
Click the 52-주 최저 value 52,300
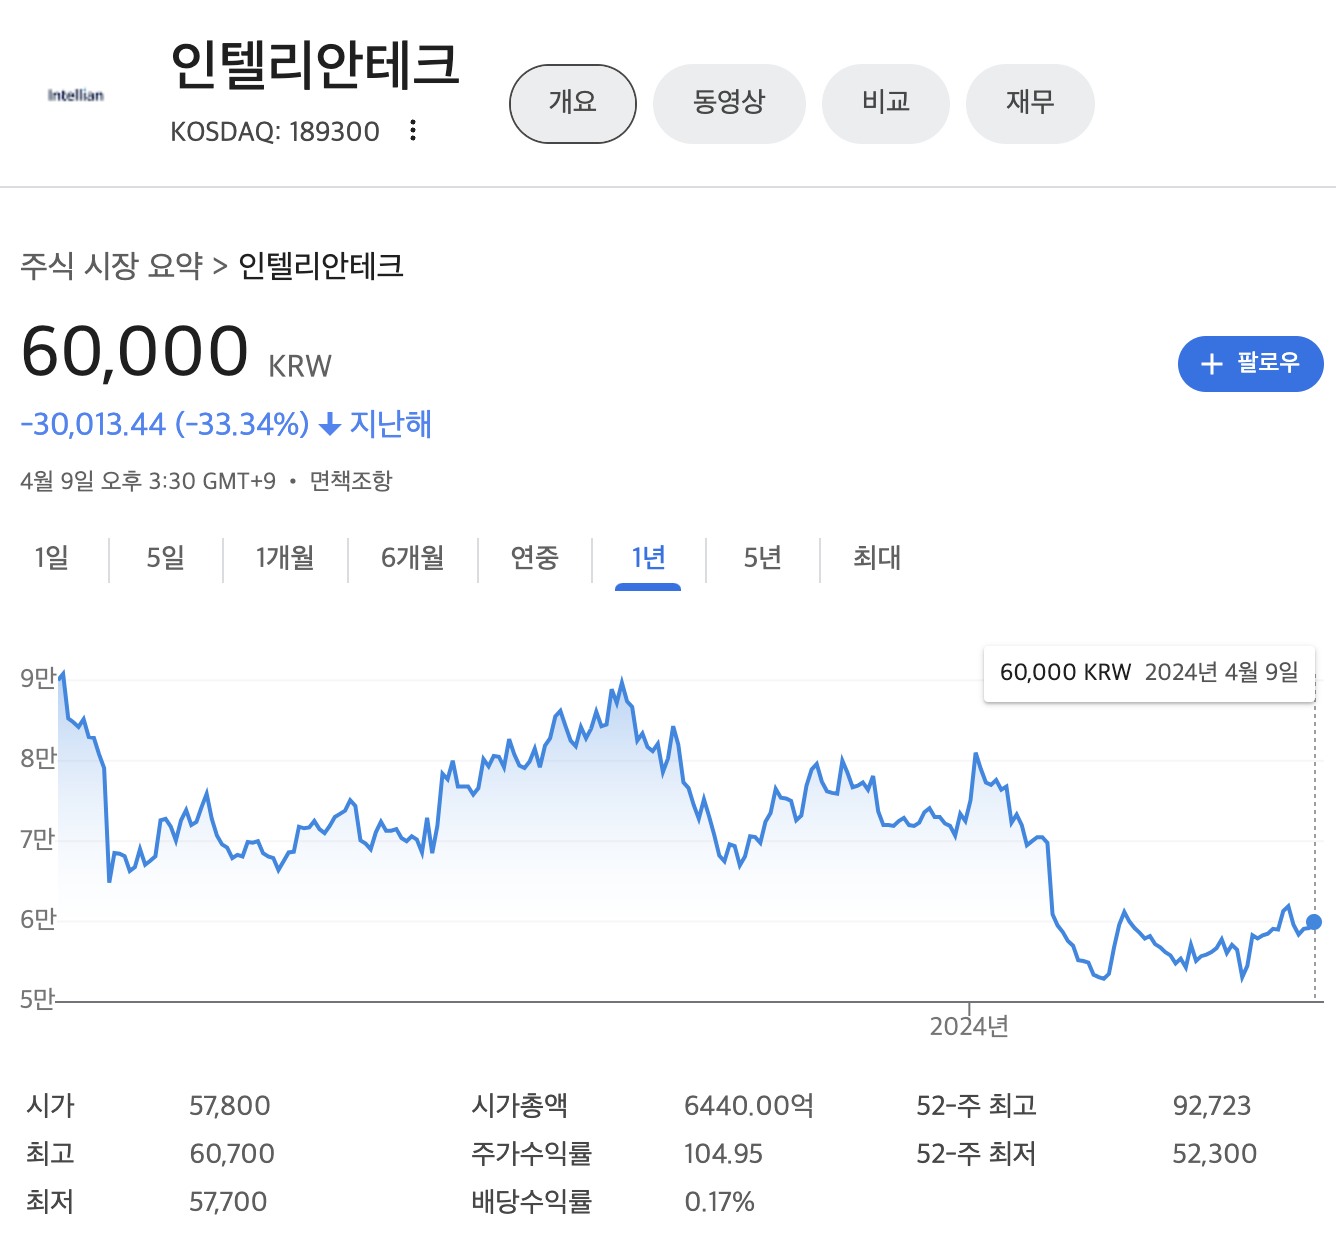1214,1154
